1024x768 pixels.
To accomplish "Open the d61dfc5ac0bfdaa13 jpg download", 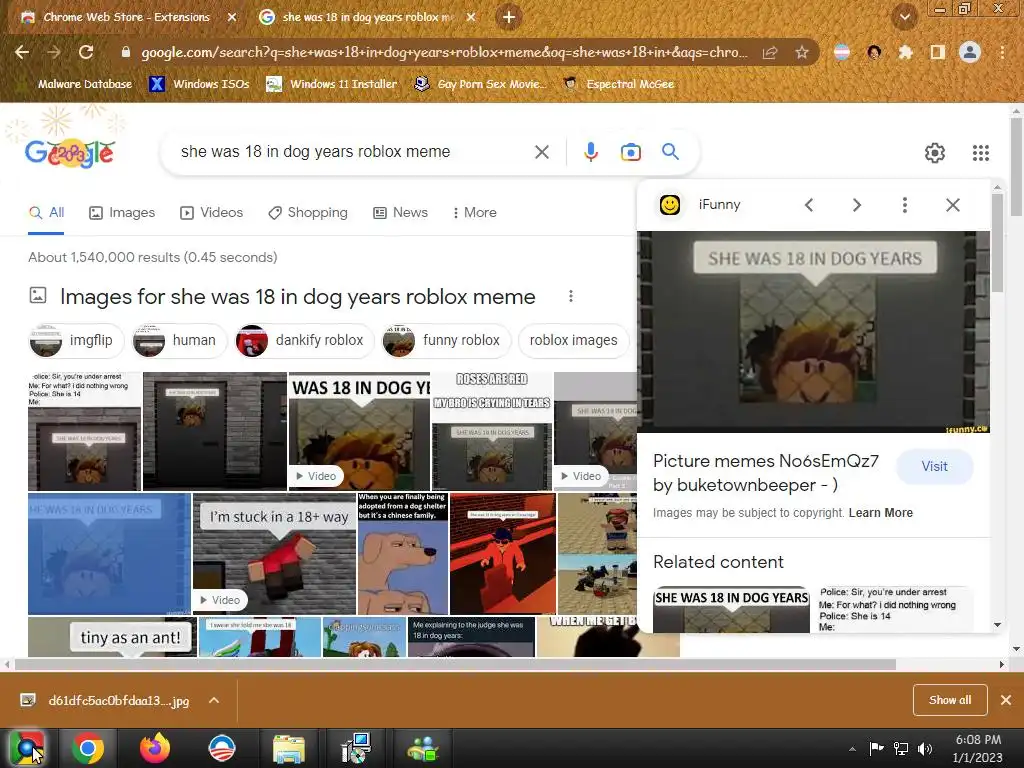I will tap(118, 701).
